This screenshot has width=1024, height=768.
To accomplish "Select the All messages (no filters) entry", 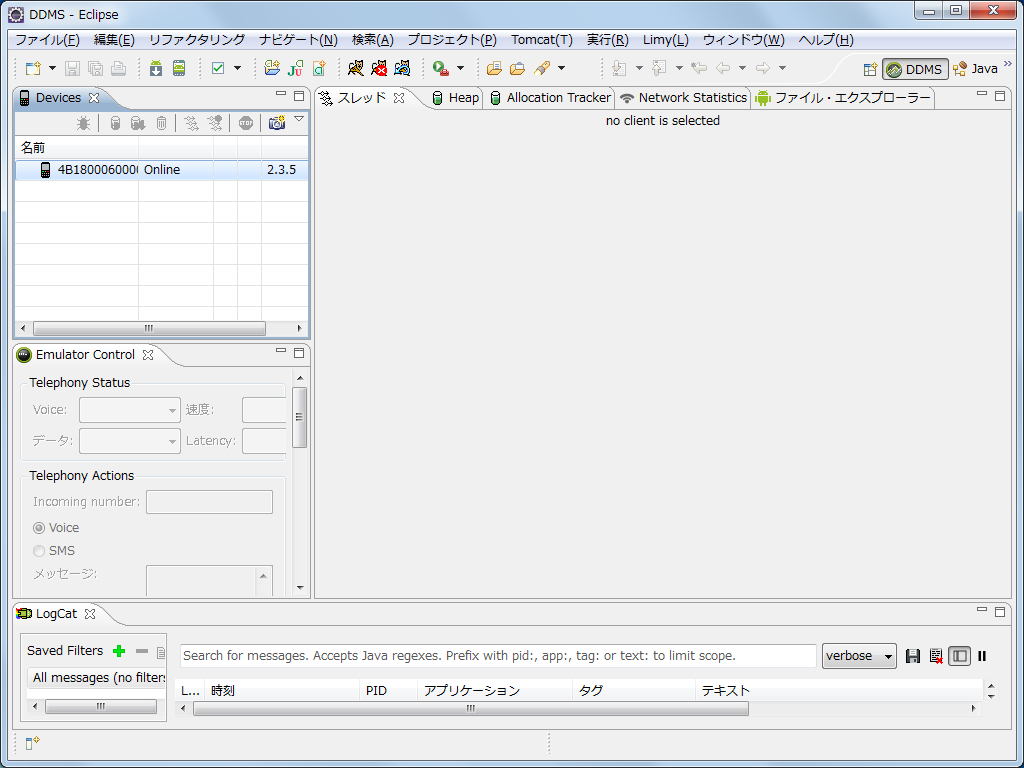I will (x=96, y=678).
